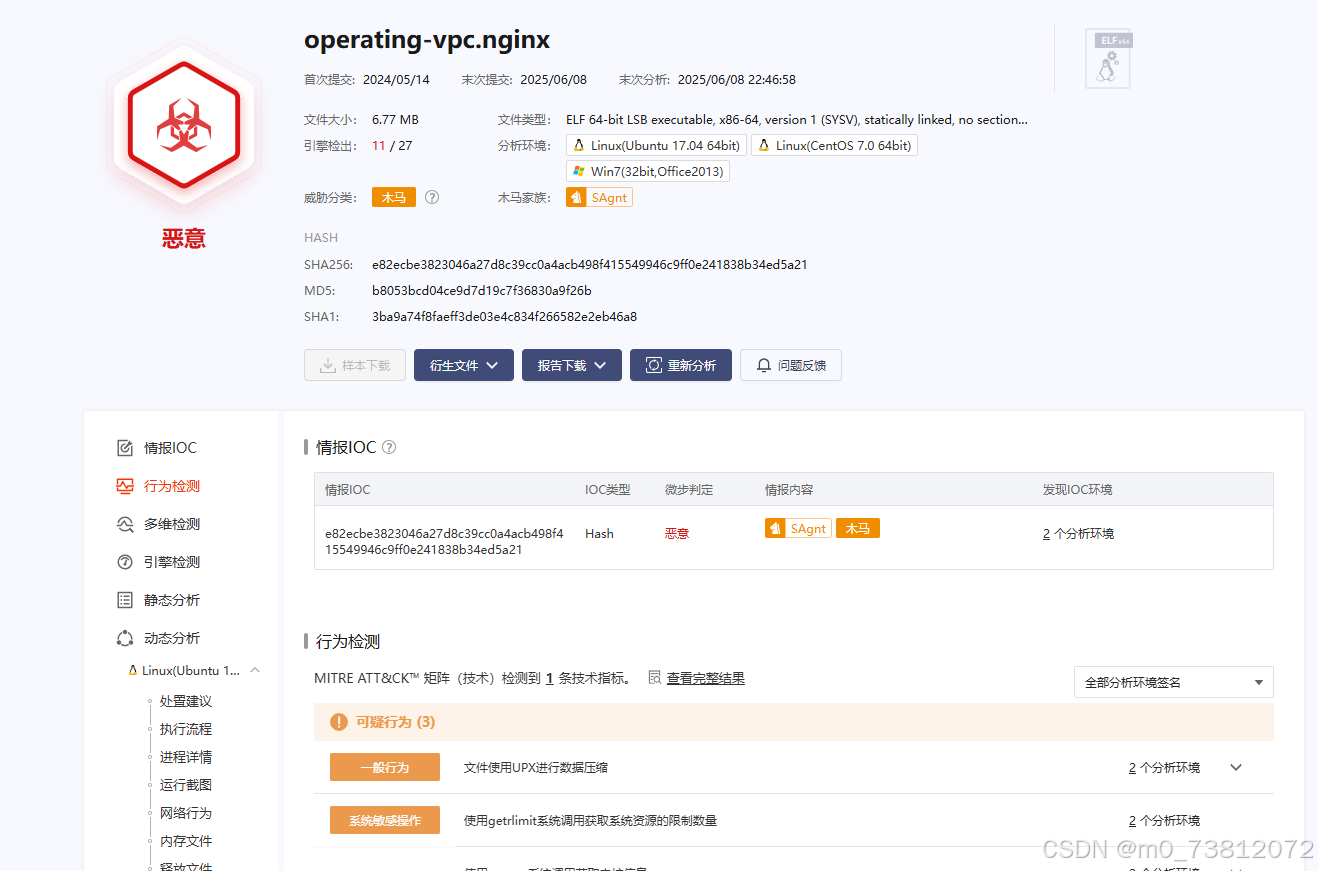Click the MD5 value b8053bcd04ce9d7d19c7f36830a9f26b

click(482, 291)
